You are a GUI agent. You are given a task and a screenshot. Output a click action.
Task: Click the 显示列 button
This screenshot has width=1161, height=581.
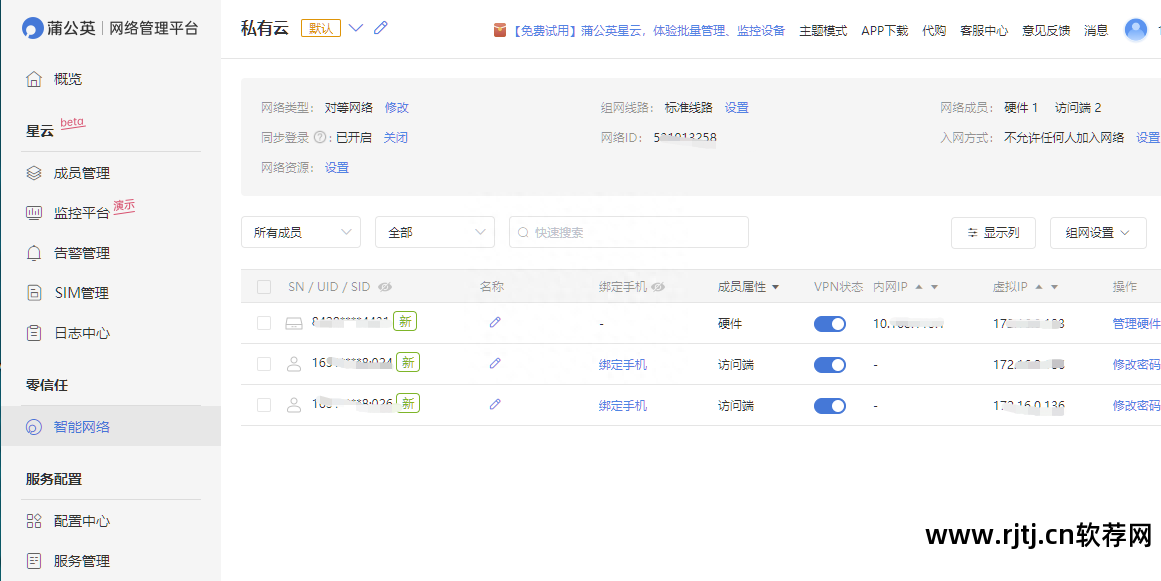click(993, 232)
